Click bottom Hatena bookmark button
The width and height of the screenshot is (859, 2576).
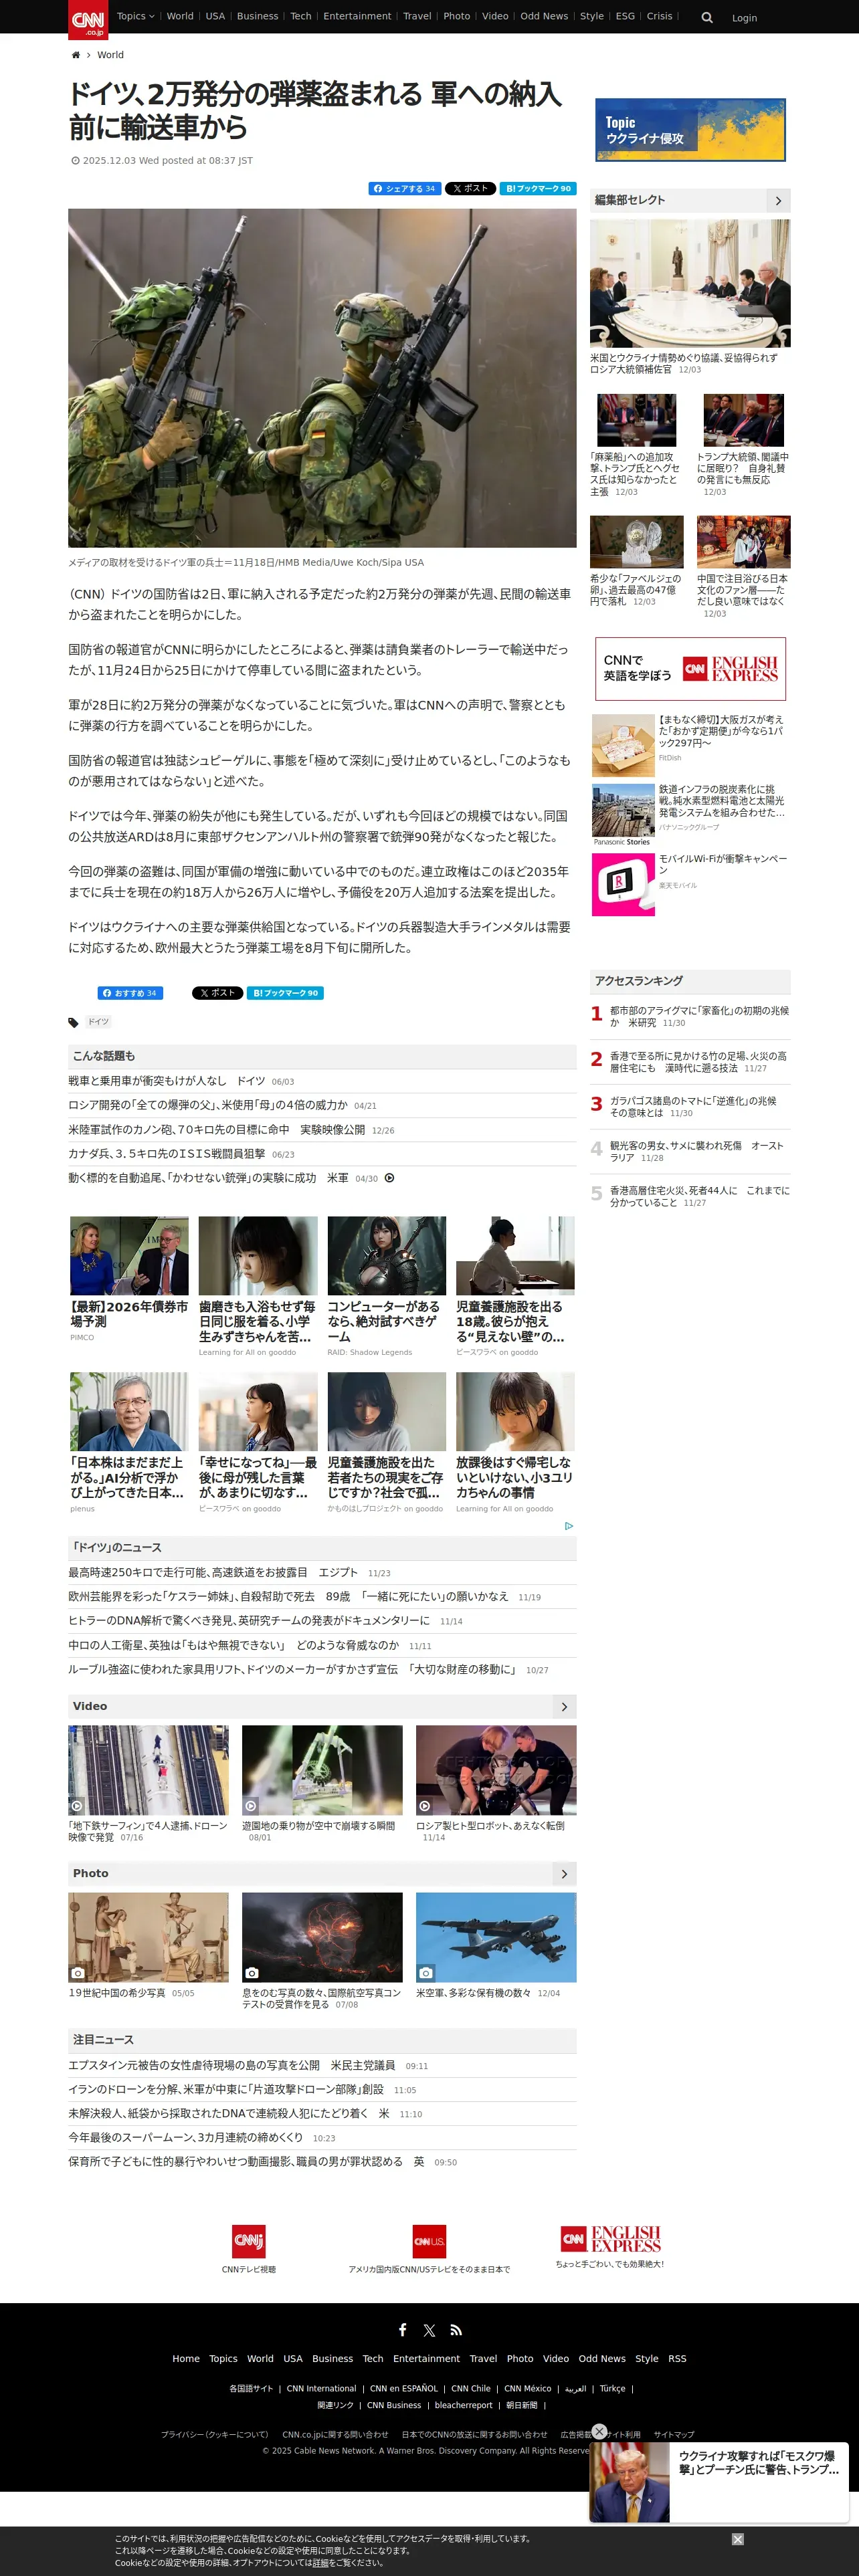coord(285,993)
